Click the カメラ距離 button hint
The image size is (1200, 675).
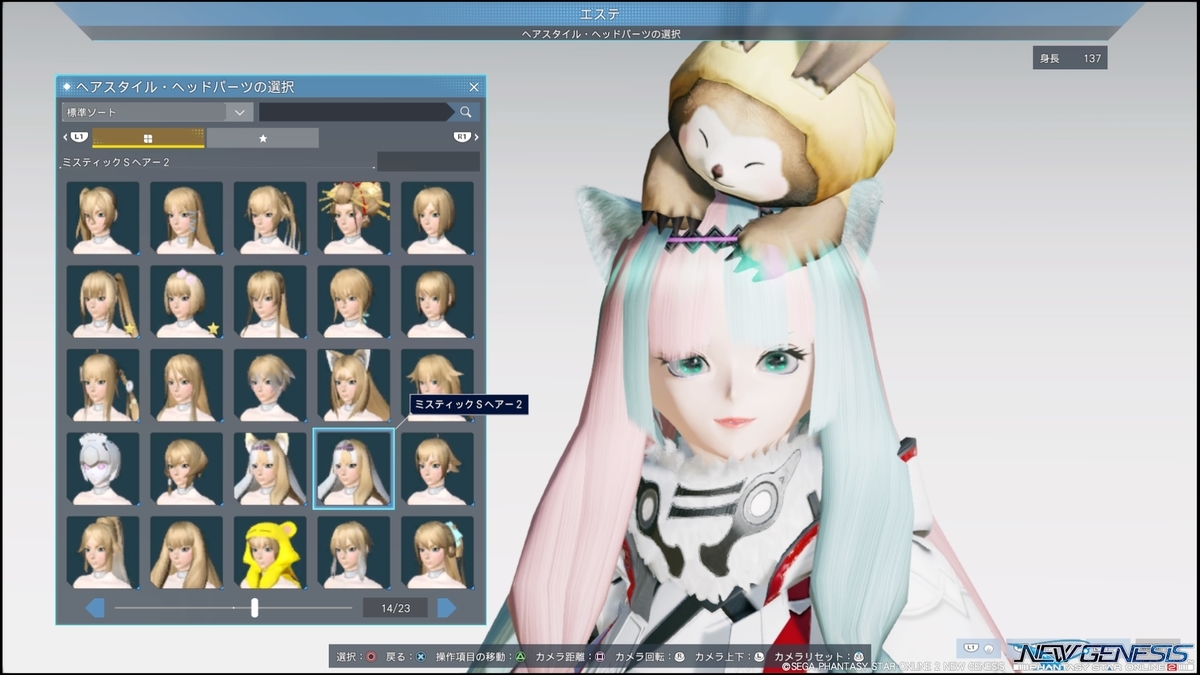[x=571, y=657]
